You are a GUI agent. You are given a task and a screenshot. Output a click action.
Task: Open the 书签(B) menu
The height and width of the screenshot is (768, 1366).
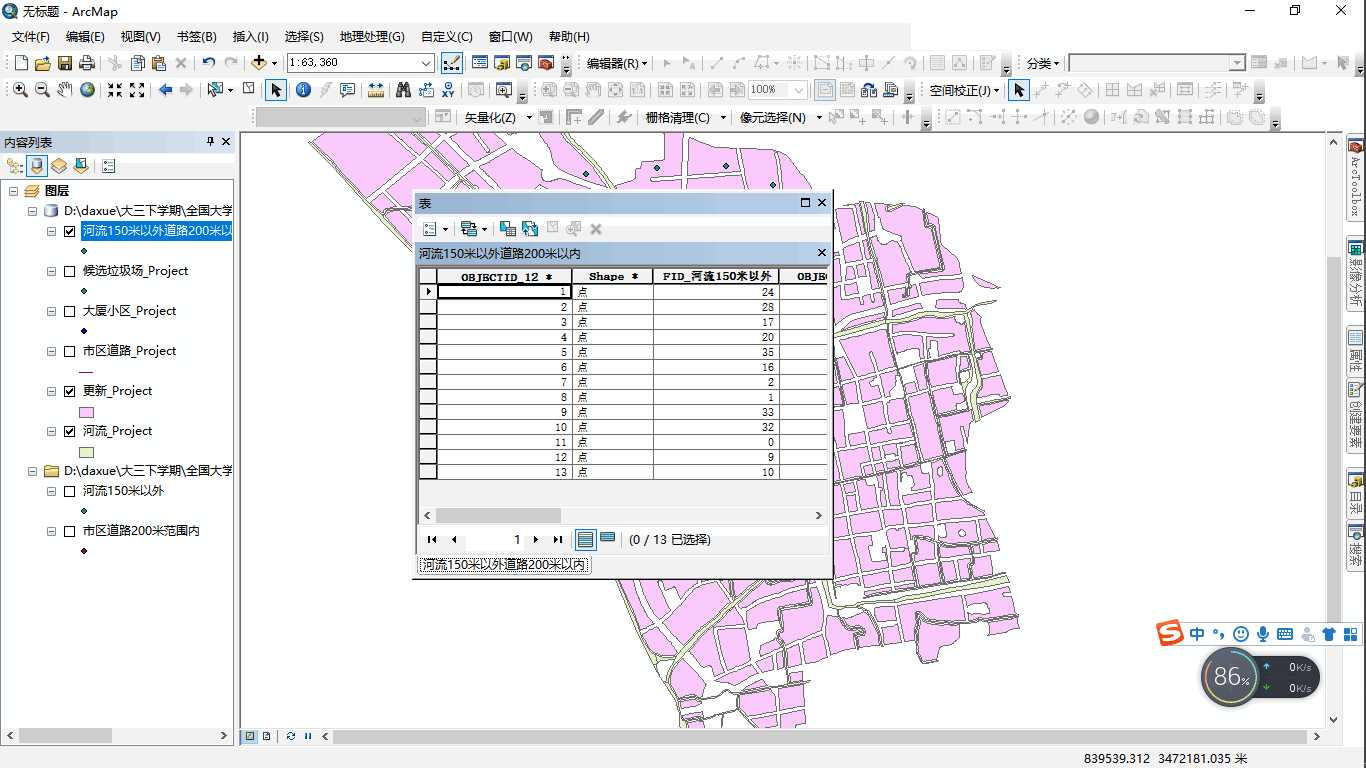click(x=196, y=36)
